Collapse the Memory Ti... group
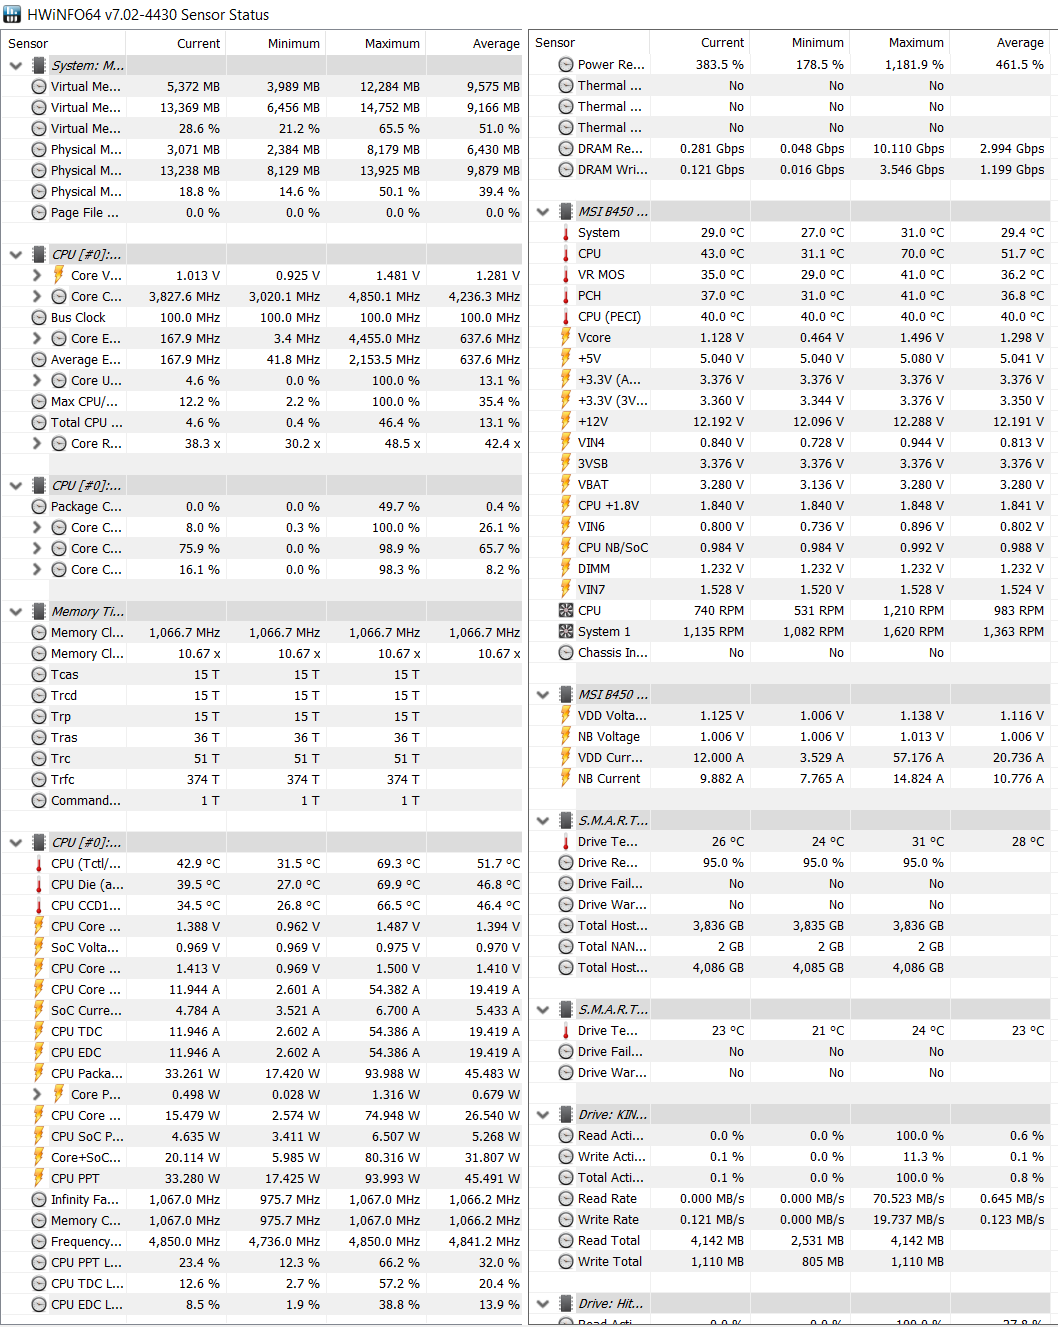Screen dimensions: 1058x1327 15,611
